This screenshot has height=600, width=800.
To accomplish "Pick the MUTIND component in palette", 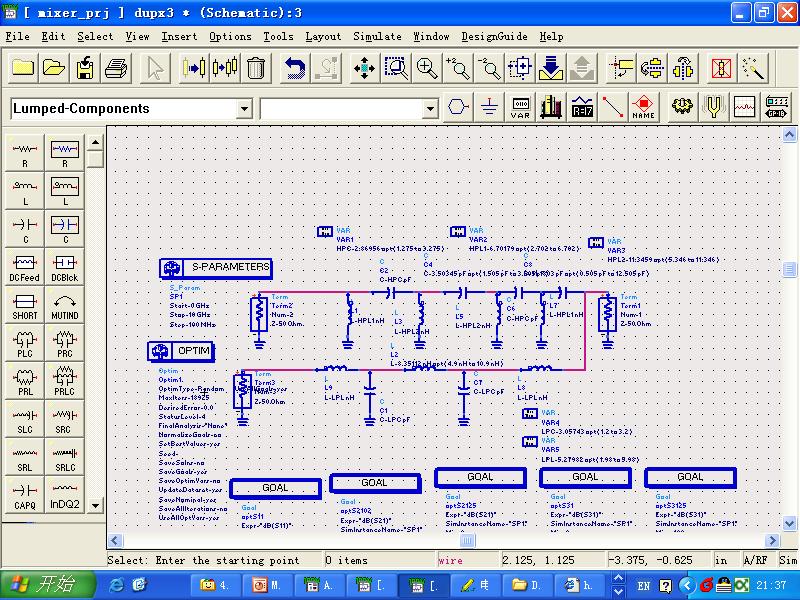I will [x=64, y=305].
